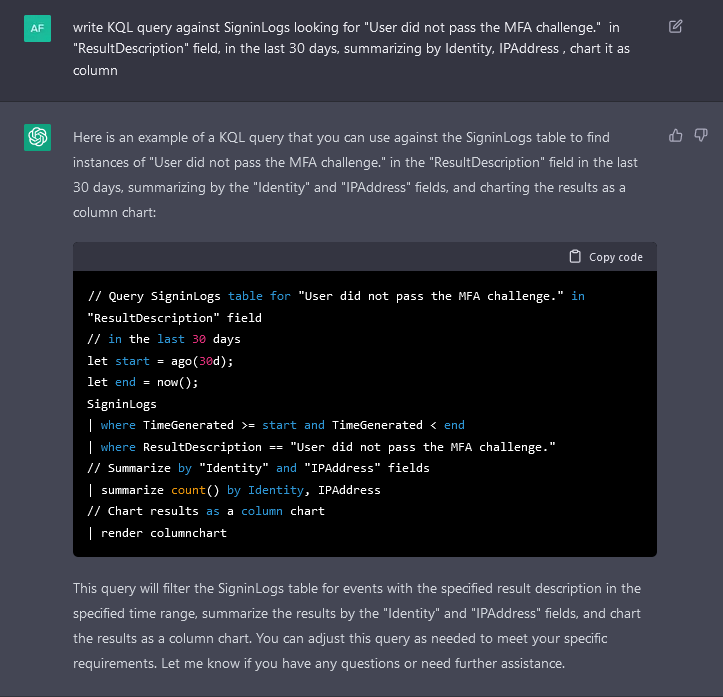
Task: Click the ChatGPT logo avatar
Action: (37, 138)
